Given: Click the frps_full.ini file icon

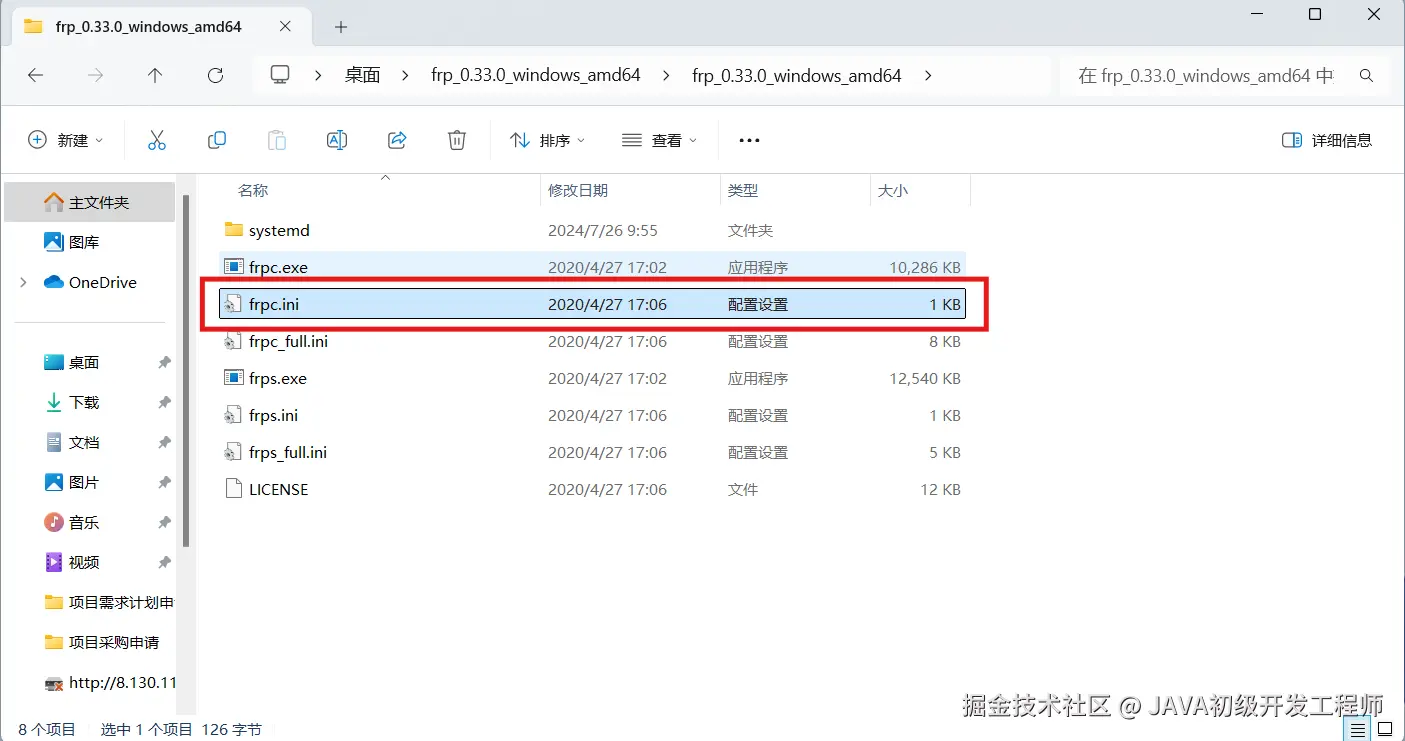Looking at the screenshot, I should 234,452.
